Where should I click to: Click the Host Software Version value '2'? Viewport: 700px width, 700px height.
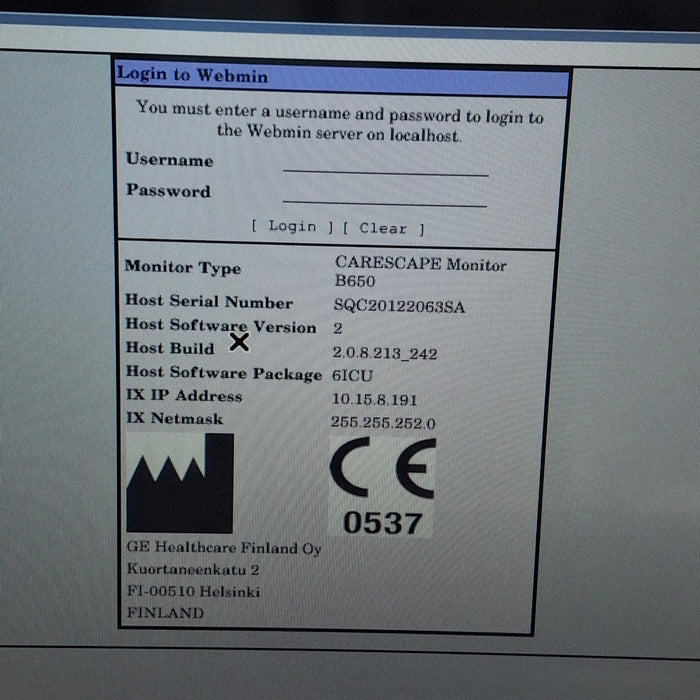tap(338, 329)
